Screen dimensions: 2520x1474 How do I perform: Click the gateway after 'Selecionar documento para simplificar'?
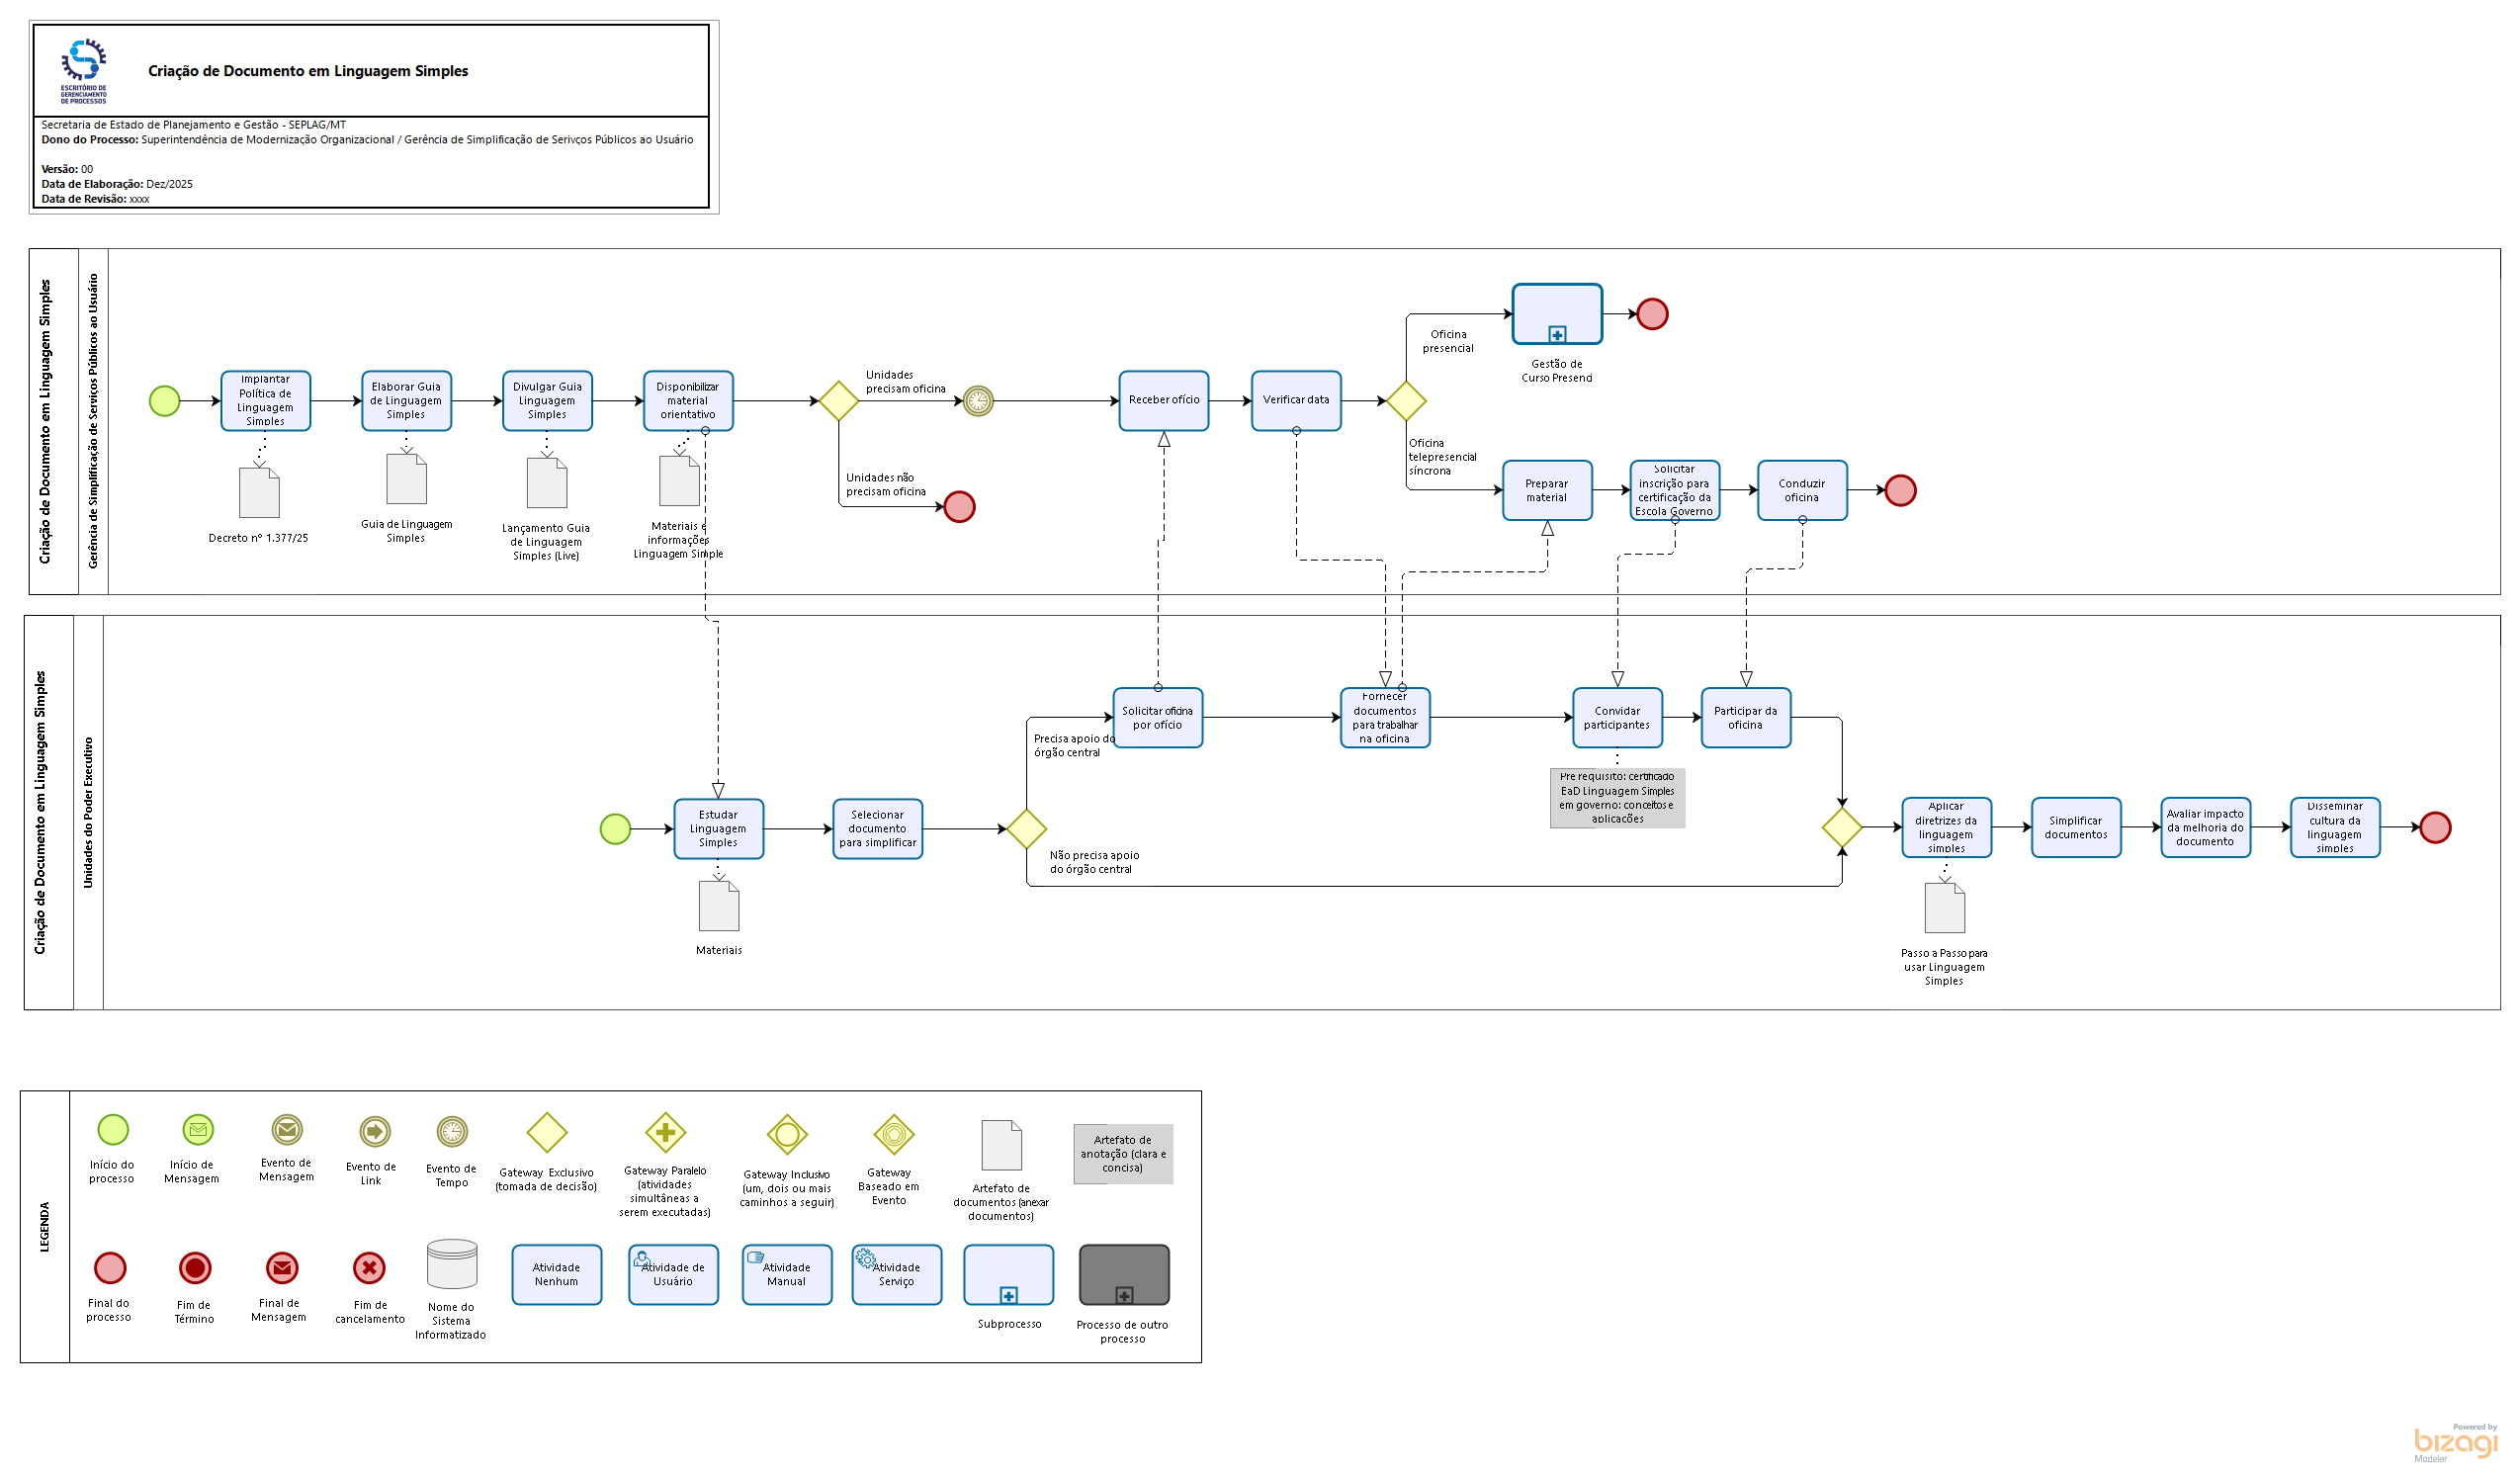[1026, 829]
